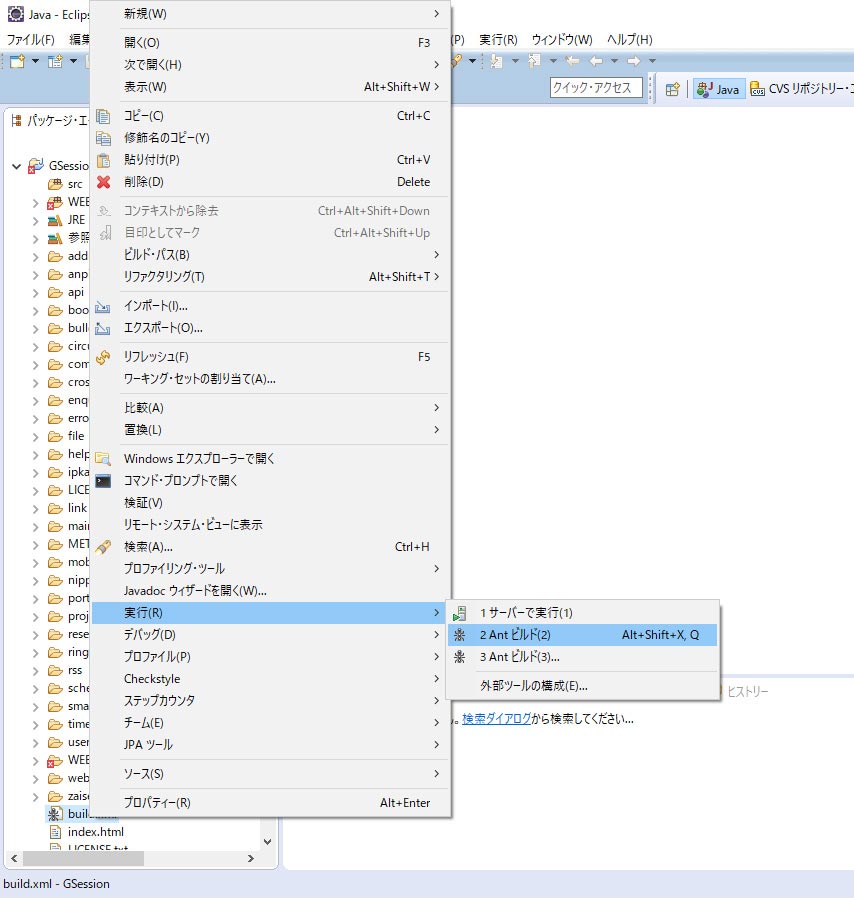Expand the api folder
This screenshot has height=898, width=854.
[x=36, y=293]
